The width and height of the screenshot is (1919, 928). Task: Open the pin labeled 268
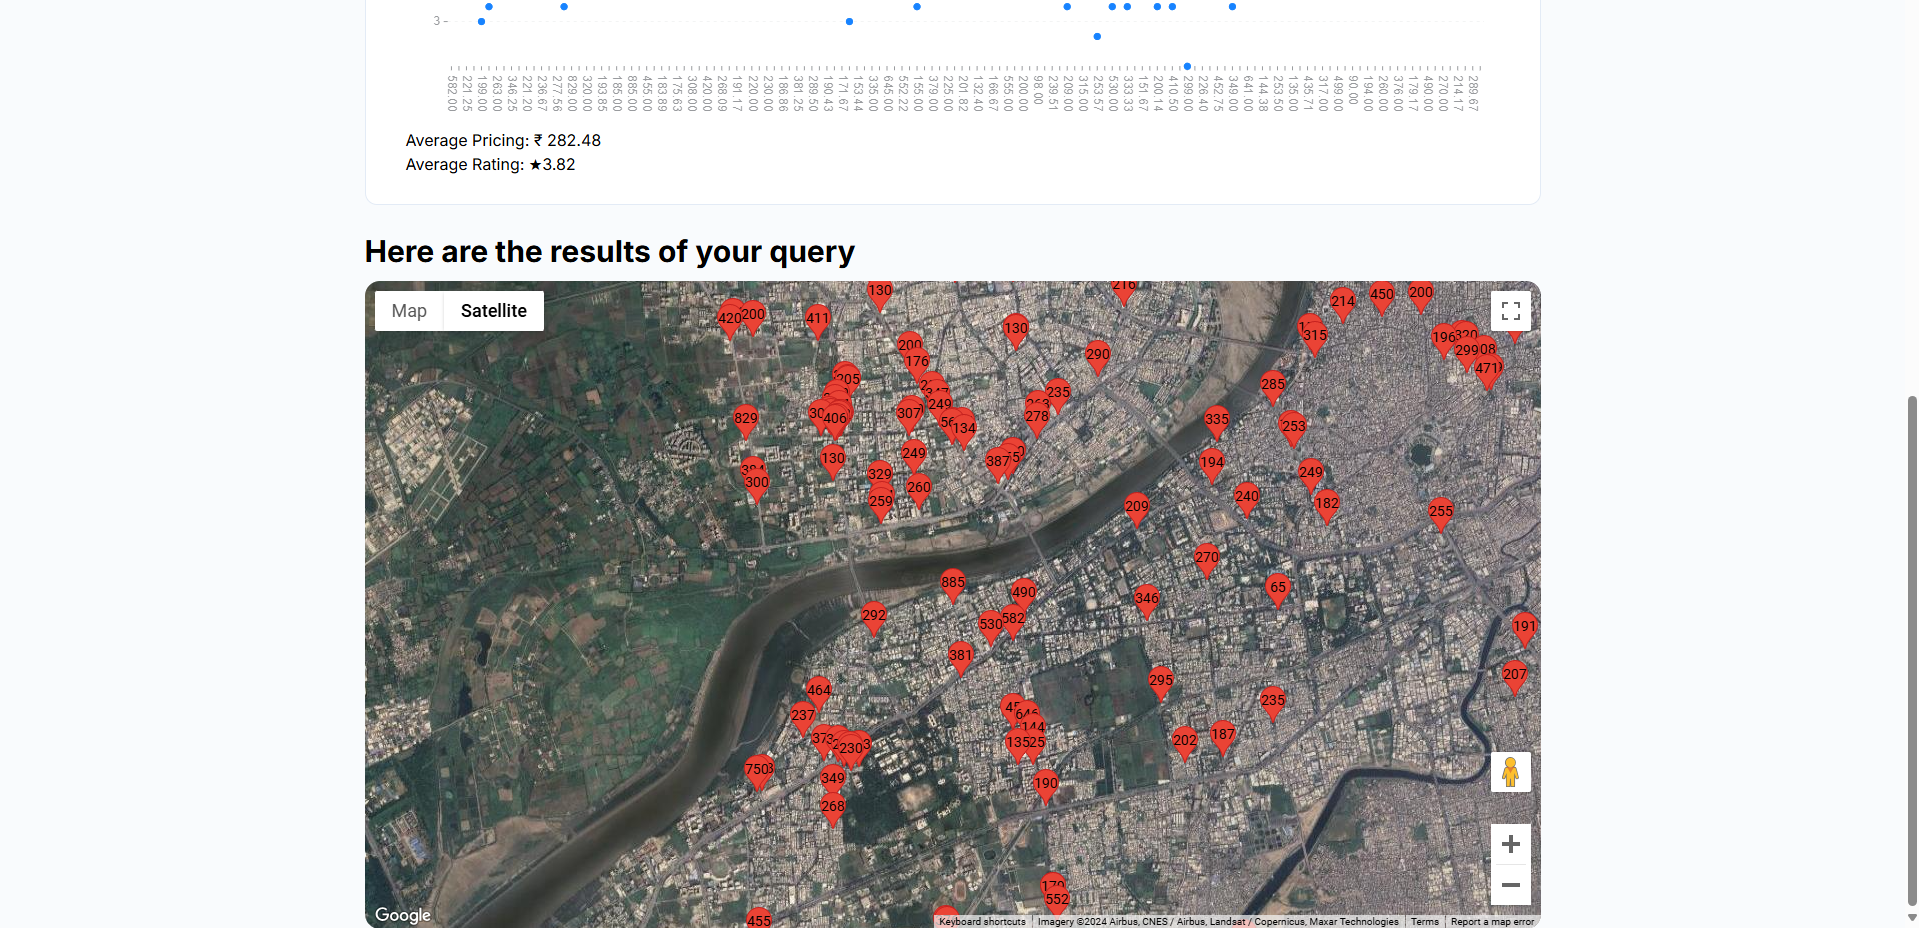pos(833,812)
